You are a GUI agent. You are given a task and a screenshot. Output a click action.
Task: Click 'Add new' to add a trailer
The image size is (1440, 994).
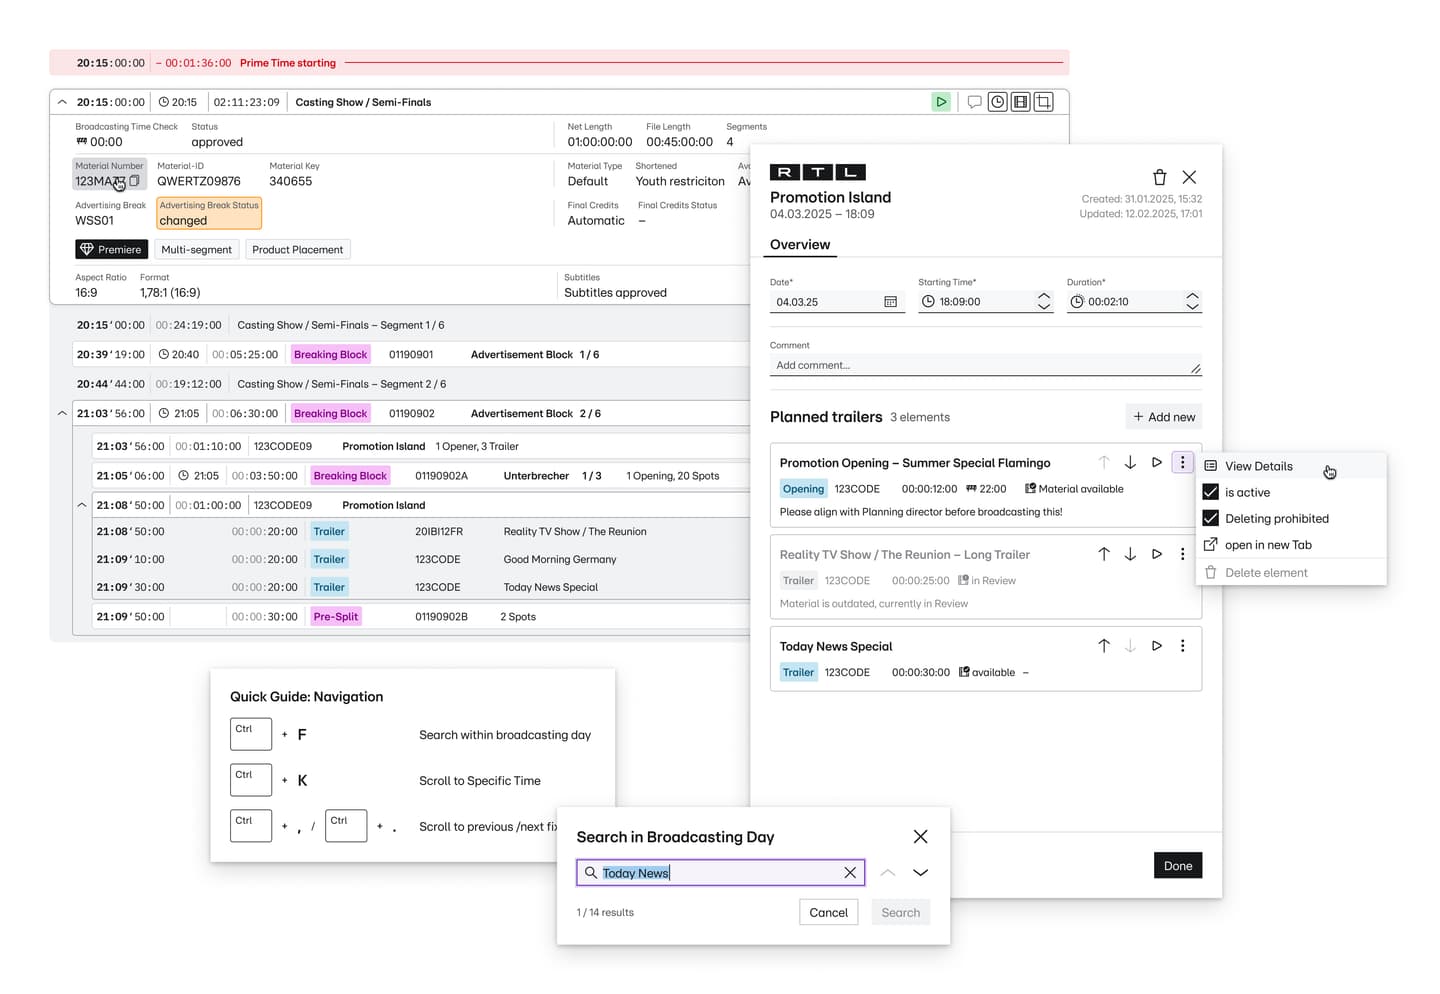[x=1163, y=416]
